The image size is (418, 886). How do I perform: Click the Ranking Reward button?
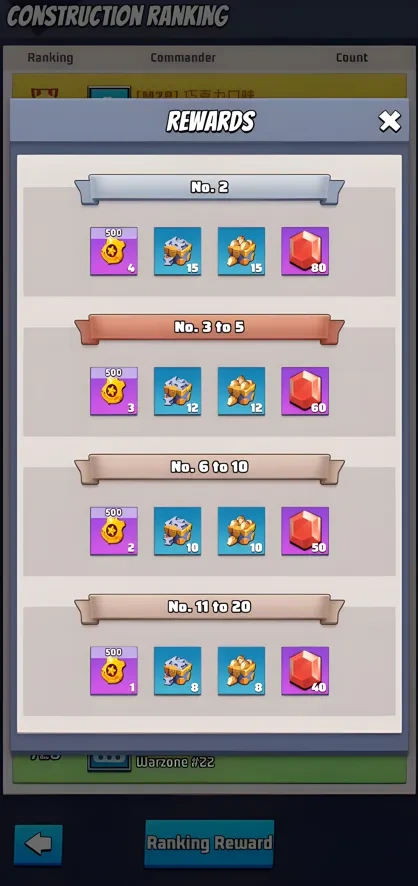click(209, 843)
